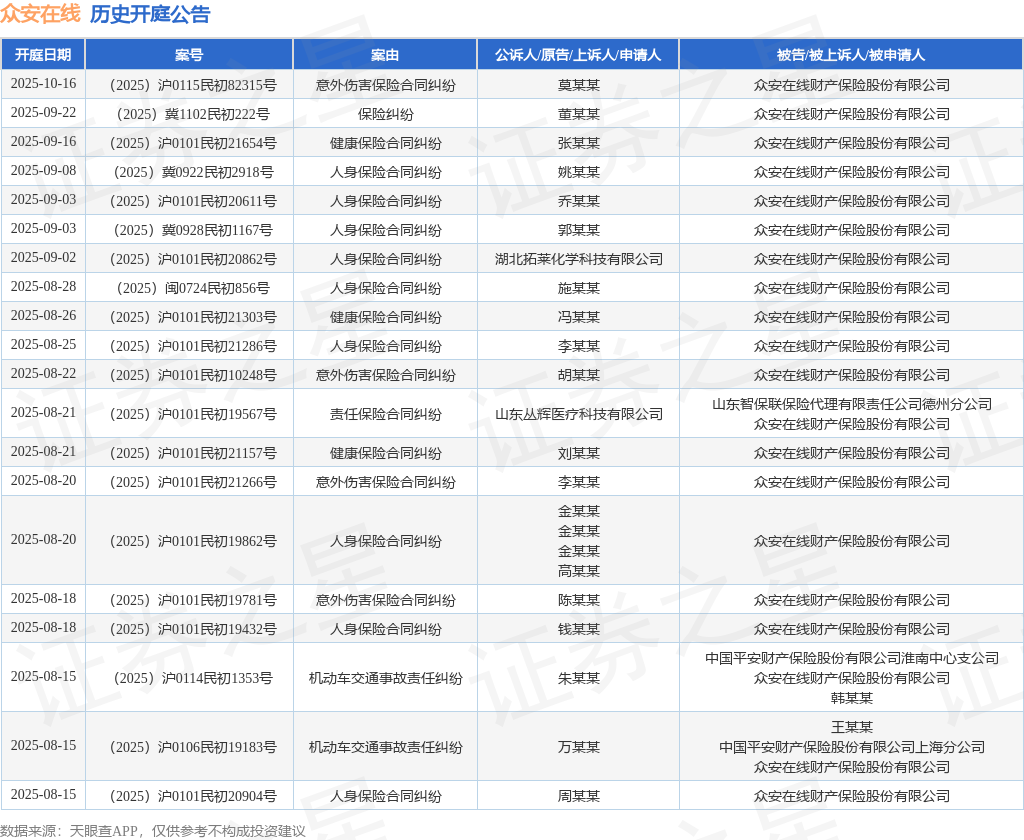
Task: Select the 开庭日期 column header
Action: [43, 55]
